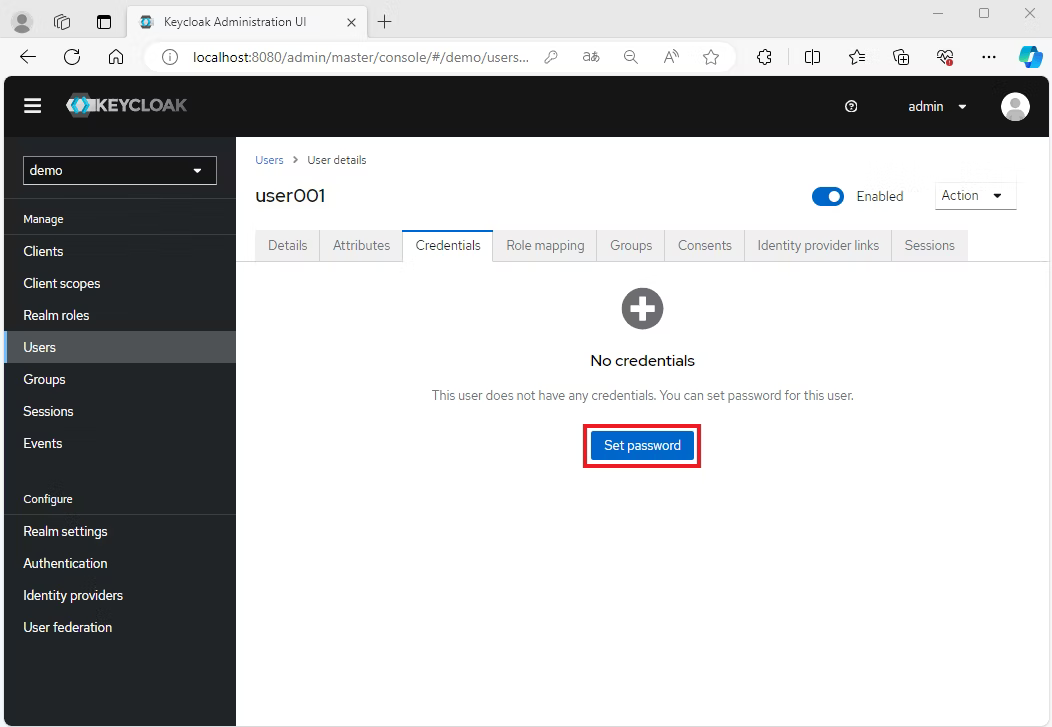Open the saved passwords key icon
The image size is (1052, 727).
551,57
